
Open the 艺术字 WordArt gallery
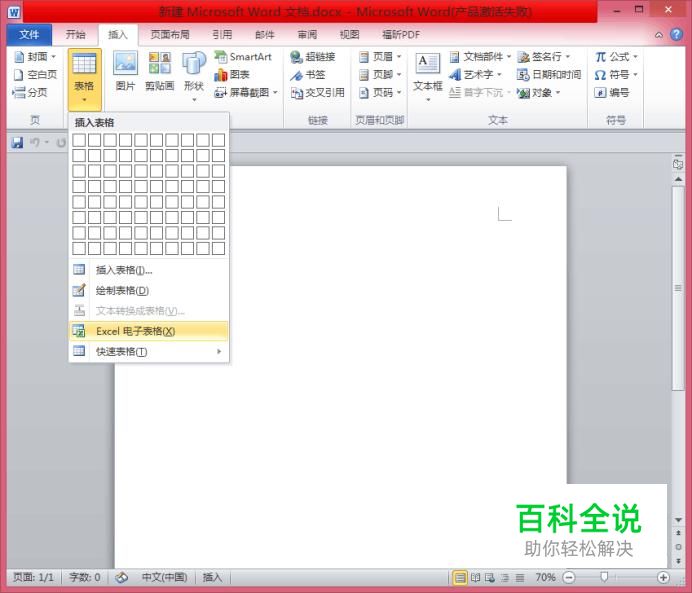(475, 75)
